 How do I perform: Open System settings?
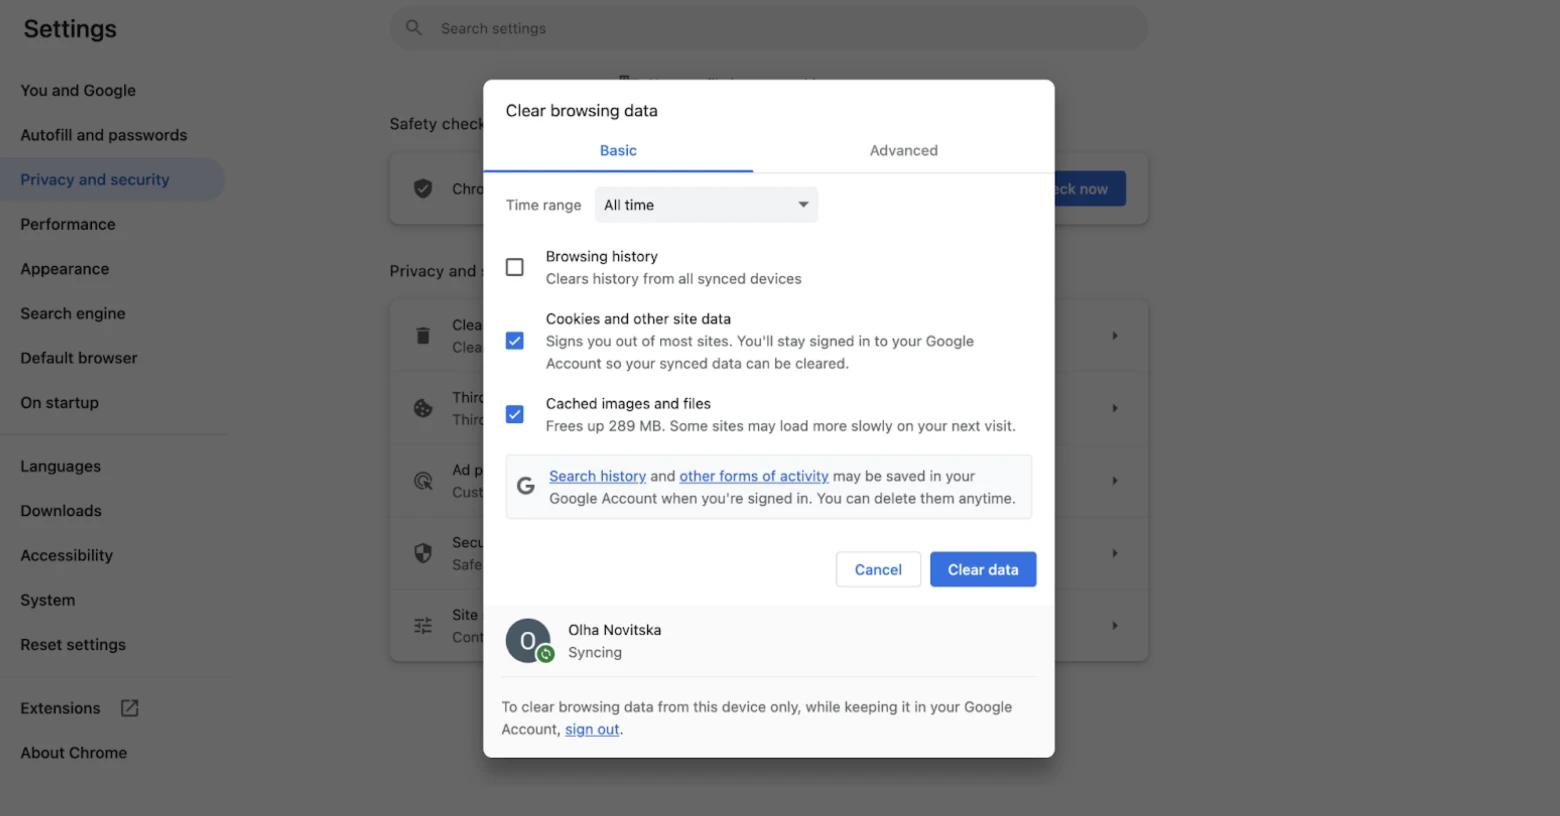48,600
